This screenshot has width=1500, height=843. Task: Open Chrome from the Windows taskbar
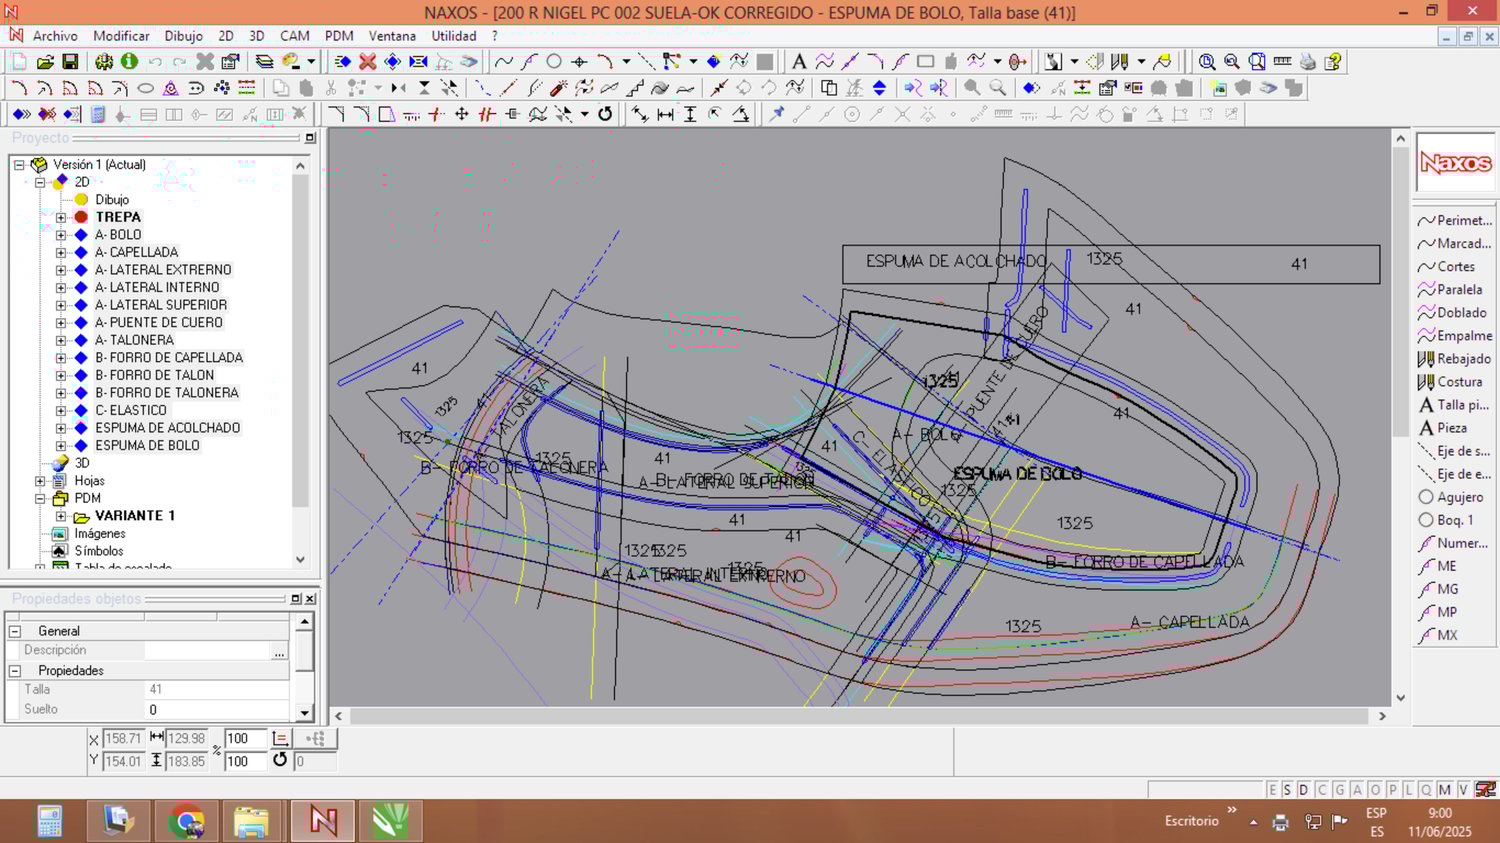[x=186, y=822]
